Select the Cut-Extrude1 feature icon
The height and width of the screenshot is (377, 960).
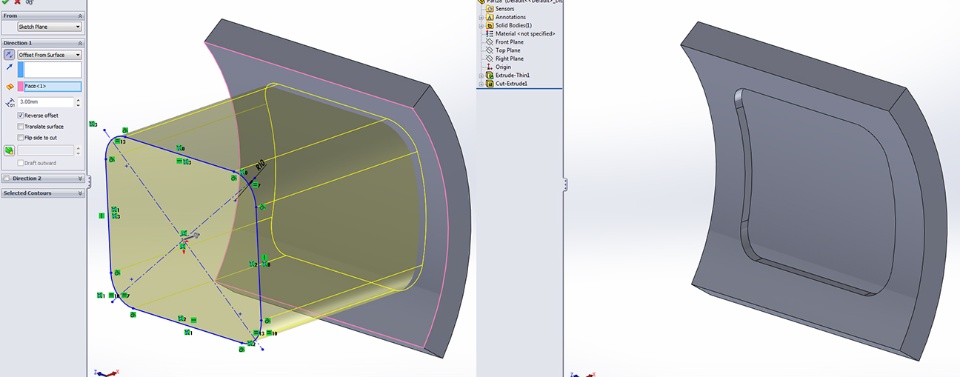(x=490, y=83)
